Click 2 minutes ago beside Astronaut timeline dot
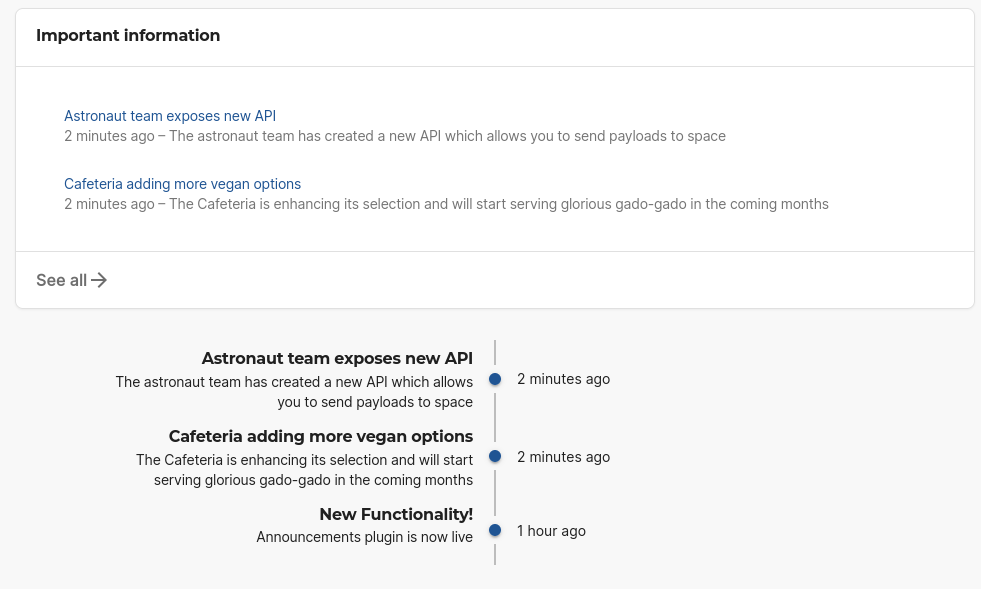The height and width of the screenshot is (589, 981). [563, 379]
